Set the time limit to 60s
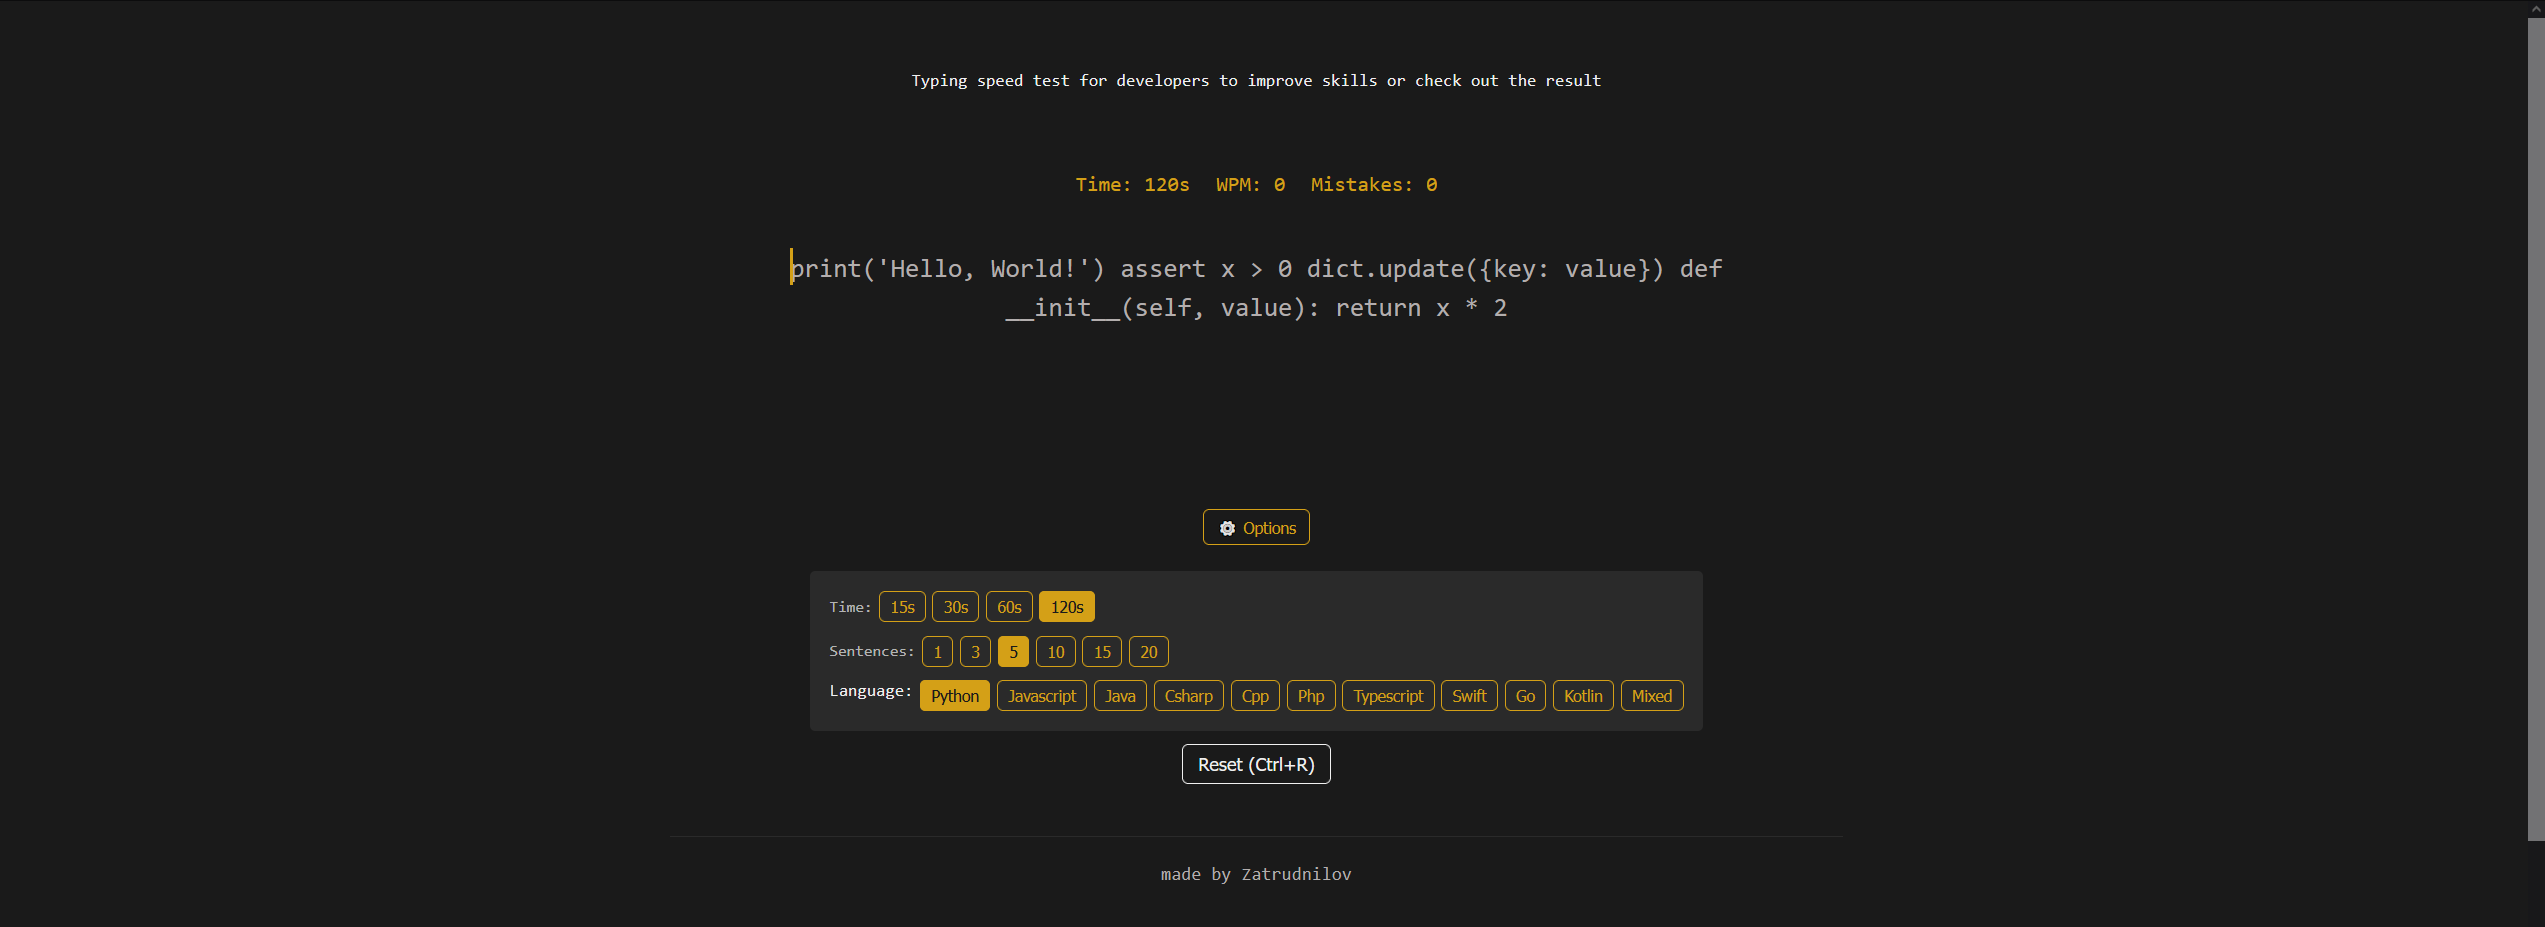 pyautogui.click(x=1009, y=607)
